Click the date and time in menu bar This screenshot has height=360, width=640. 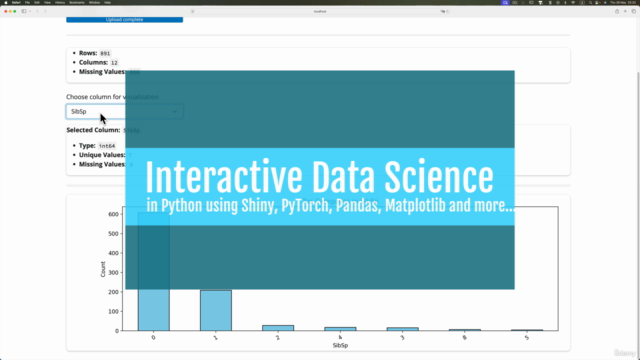click(x=623, y=2)
